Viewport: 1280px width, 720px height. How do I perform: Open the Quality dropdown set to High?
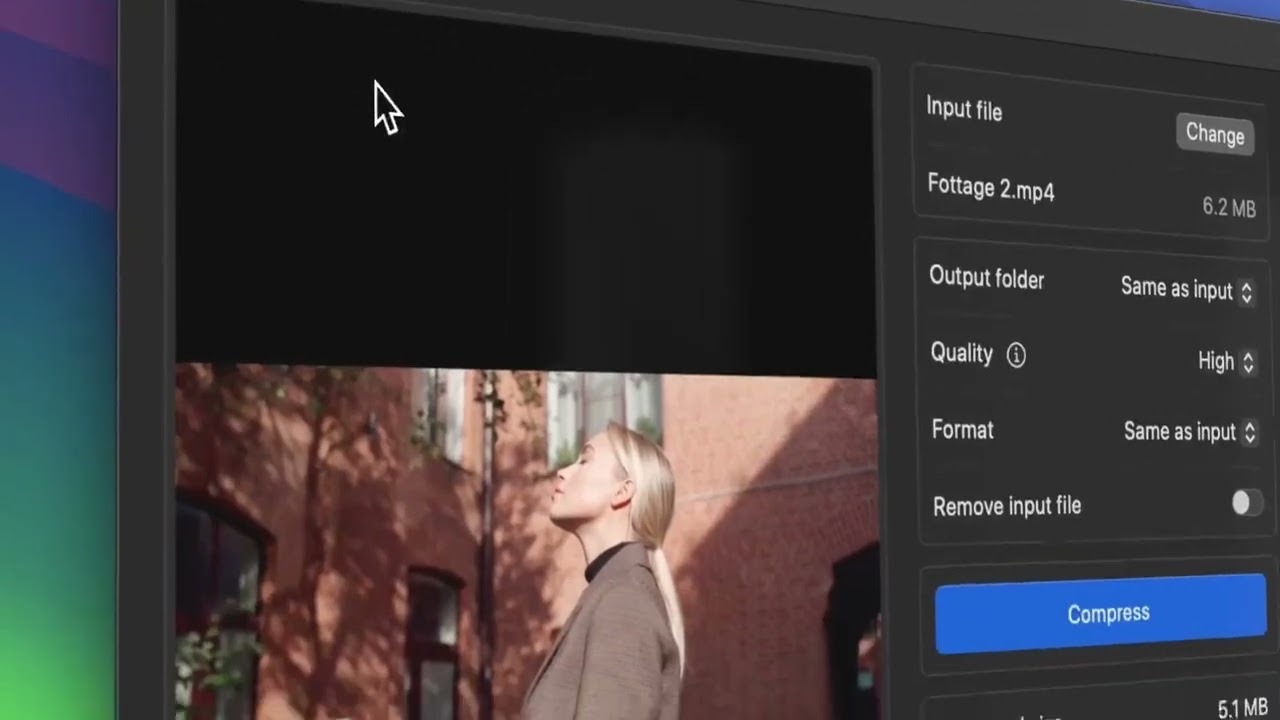(x=1226, y=361)
